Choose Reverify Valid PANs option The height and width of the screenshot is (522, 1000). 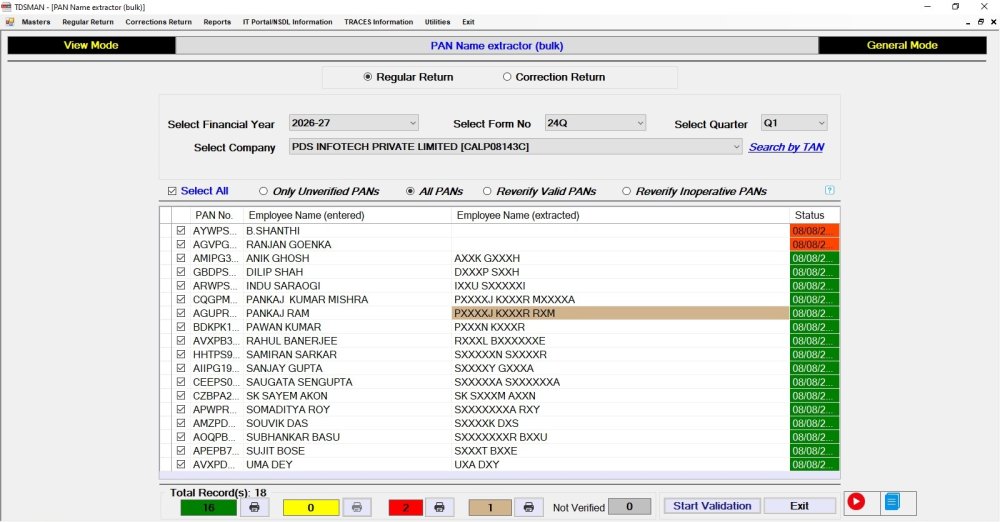487,191
